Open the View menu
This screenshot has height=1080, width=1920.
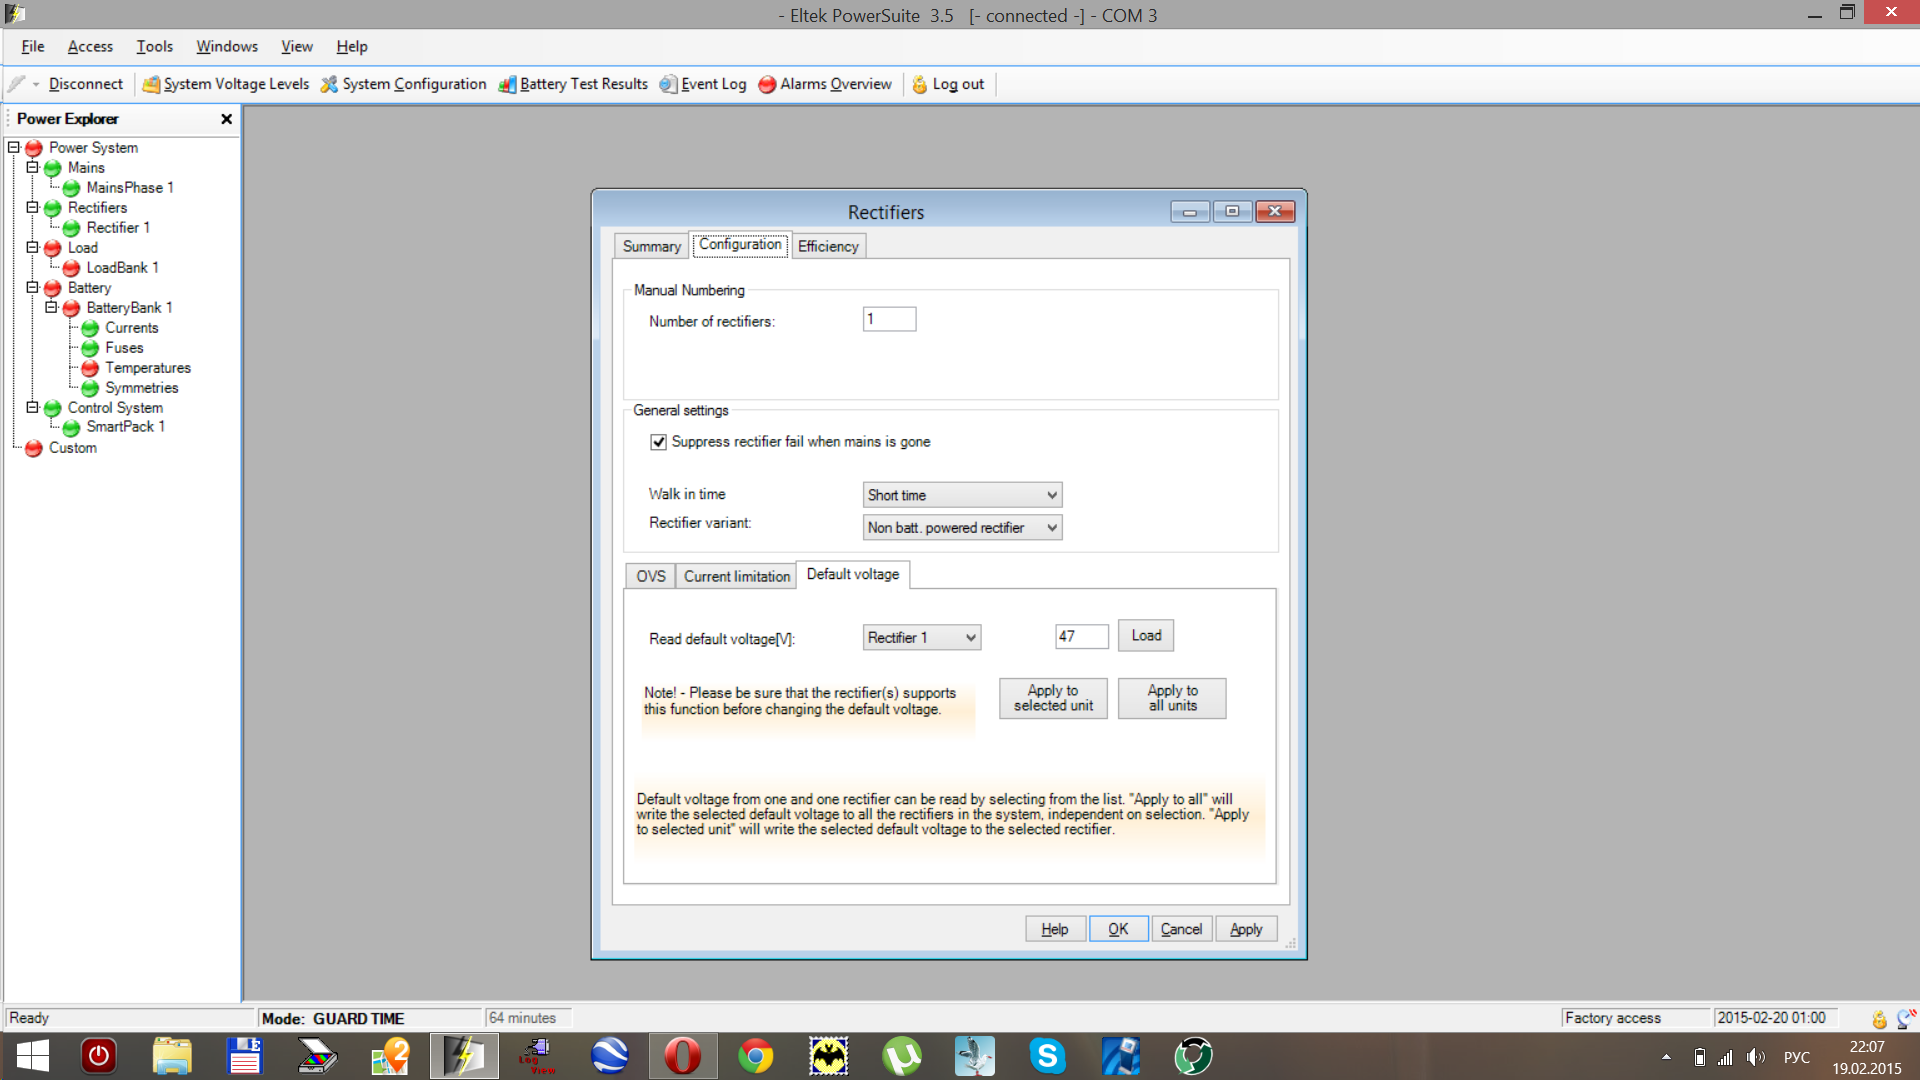click(x=297, y=46)
